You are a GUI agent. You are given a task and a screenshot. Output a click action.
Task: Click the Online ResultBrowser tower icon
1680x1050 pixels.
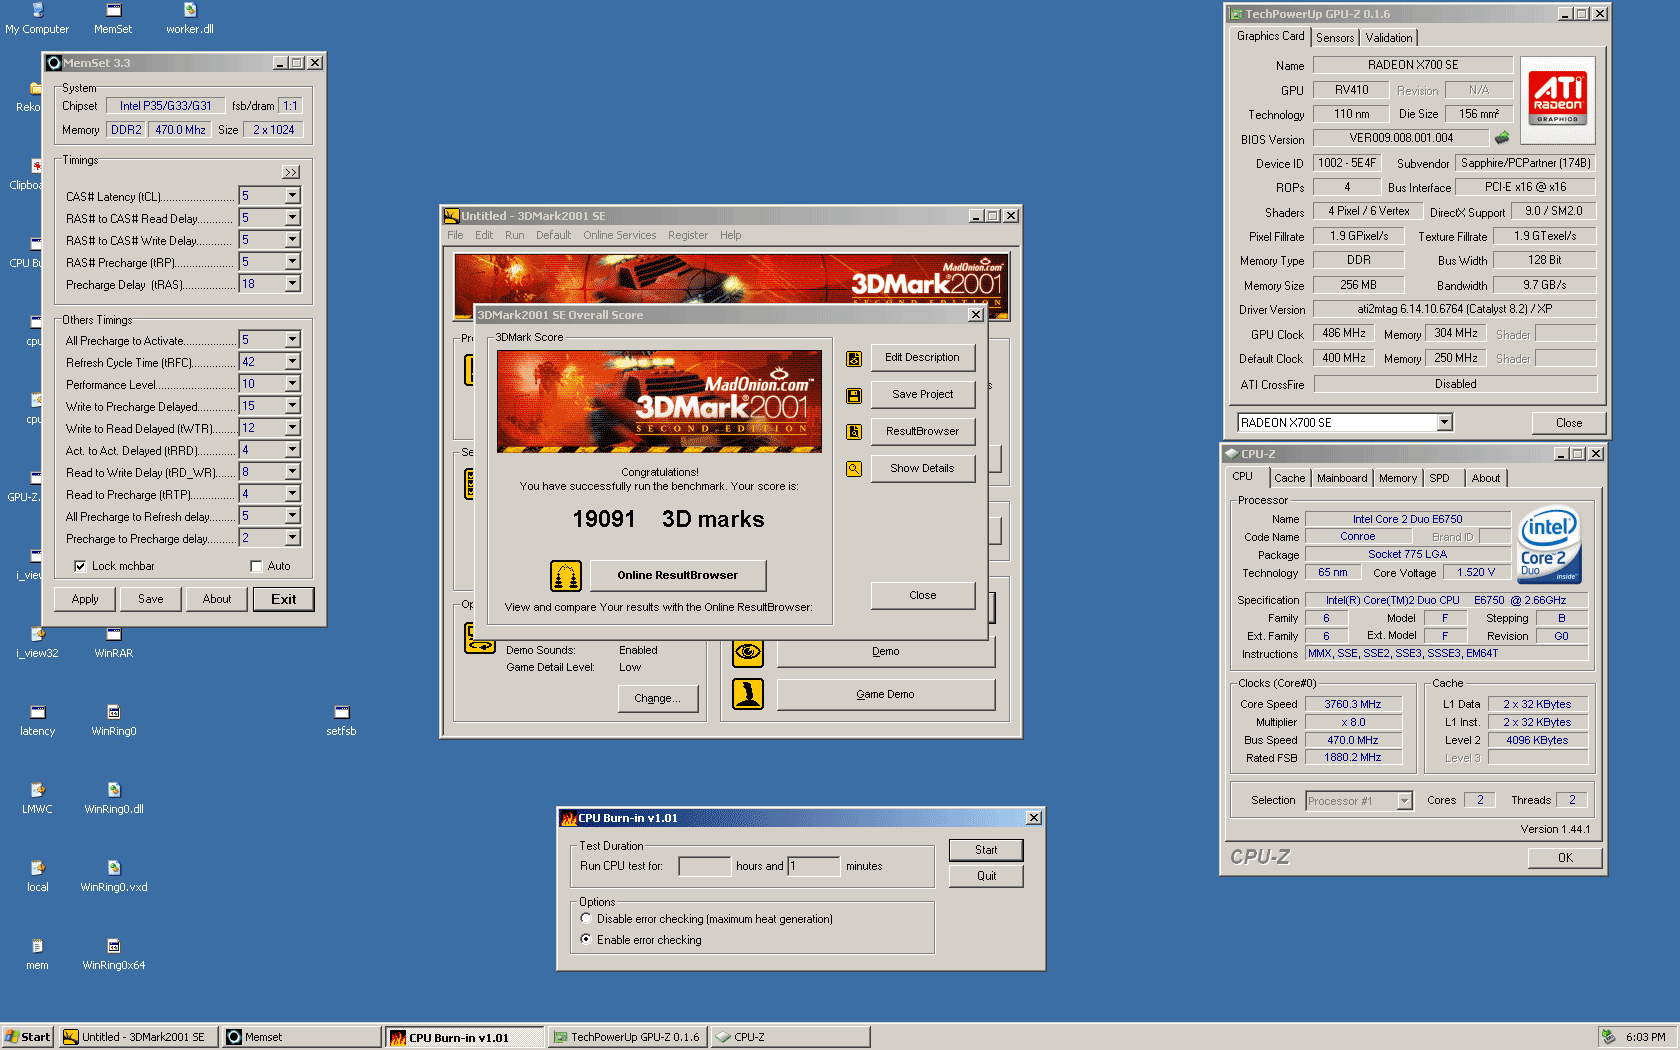point(566,575)
